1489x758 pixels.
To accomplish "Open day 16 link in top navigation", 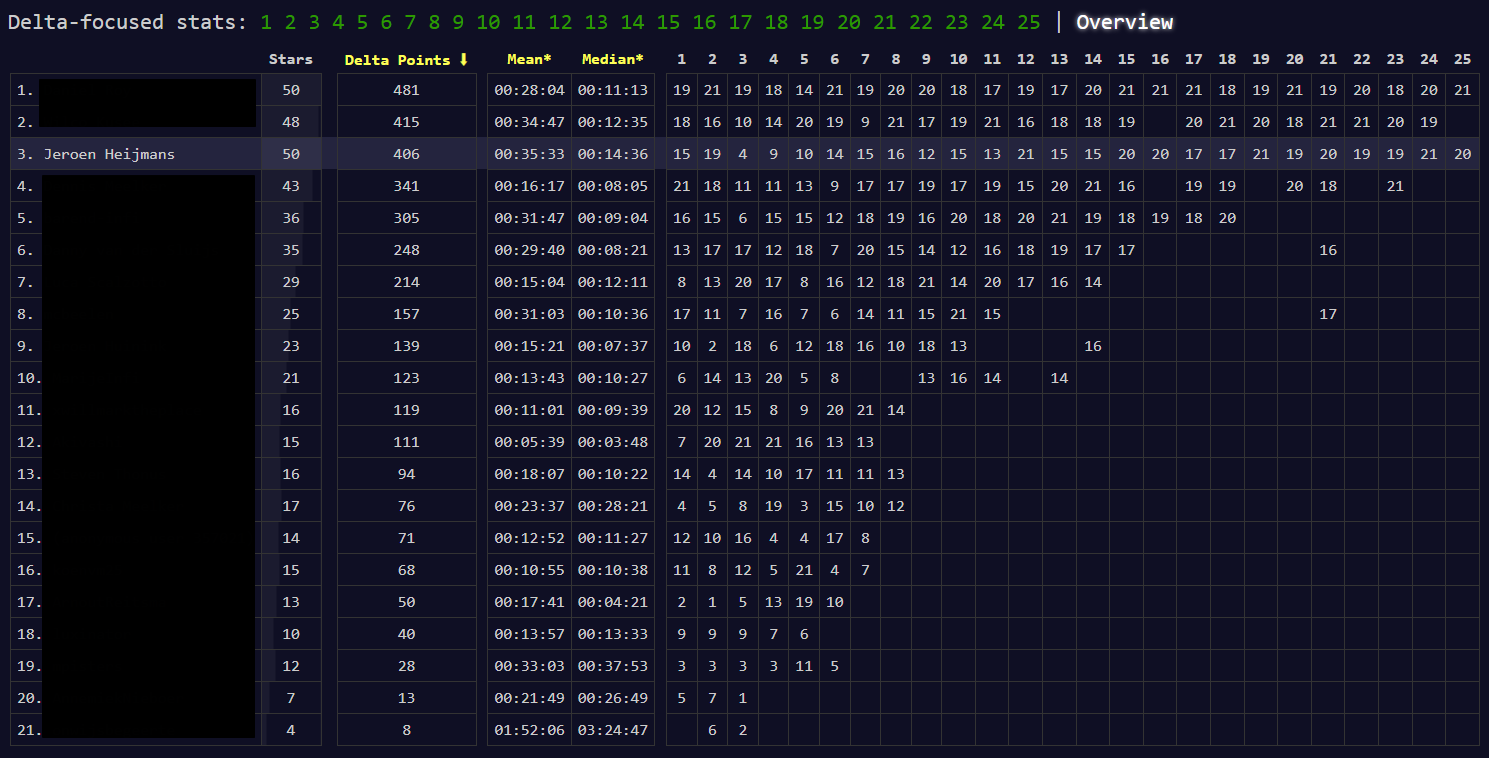I will coord(704,22).
